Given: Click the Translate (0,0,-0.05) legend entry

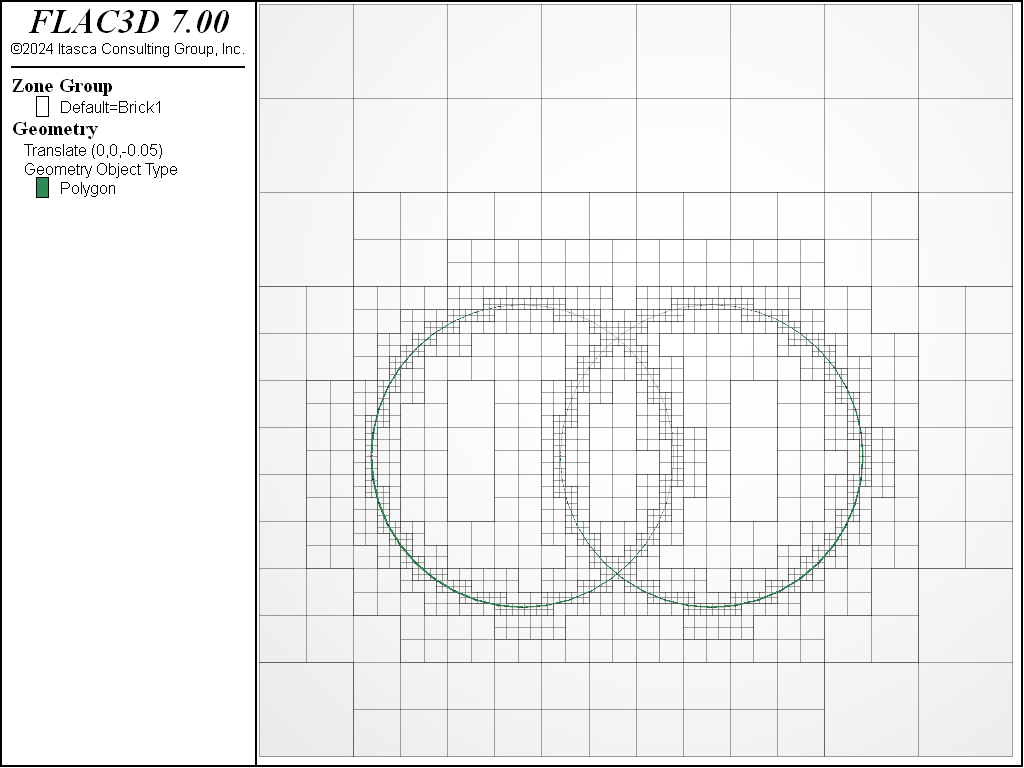Looking at the screenshot, I should 93,150.
